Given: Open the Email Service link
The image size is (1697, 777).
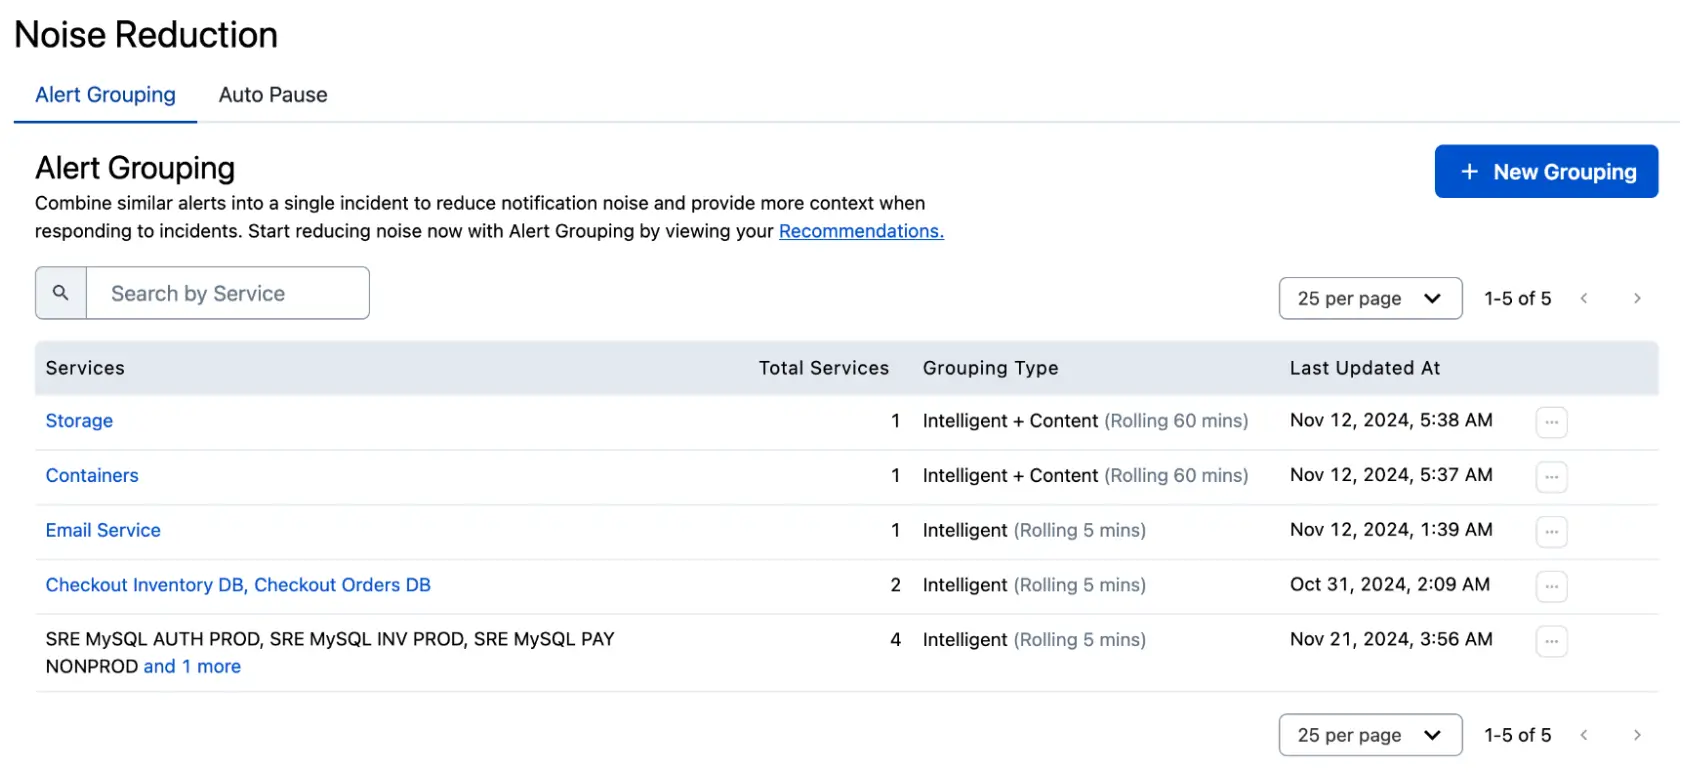Looking at the screenshot, I should click(103, 530).
